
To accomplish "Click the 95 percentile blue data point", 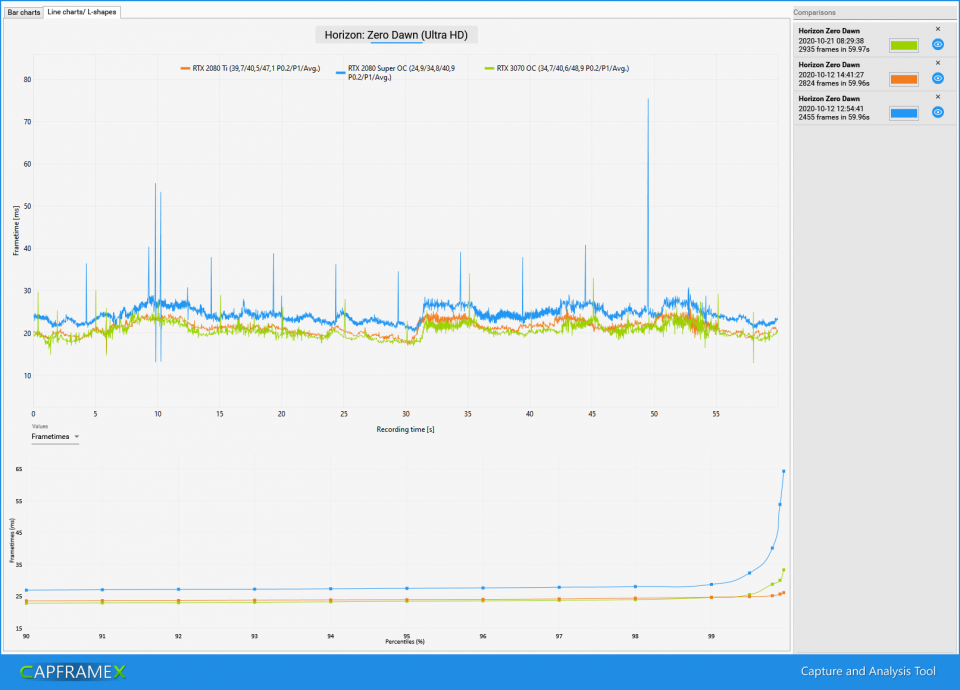I will (x=407, y=588).
